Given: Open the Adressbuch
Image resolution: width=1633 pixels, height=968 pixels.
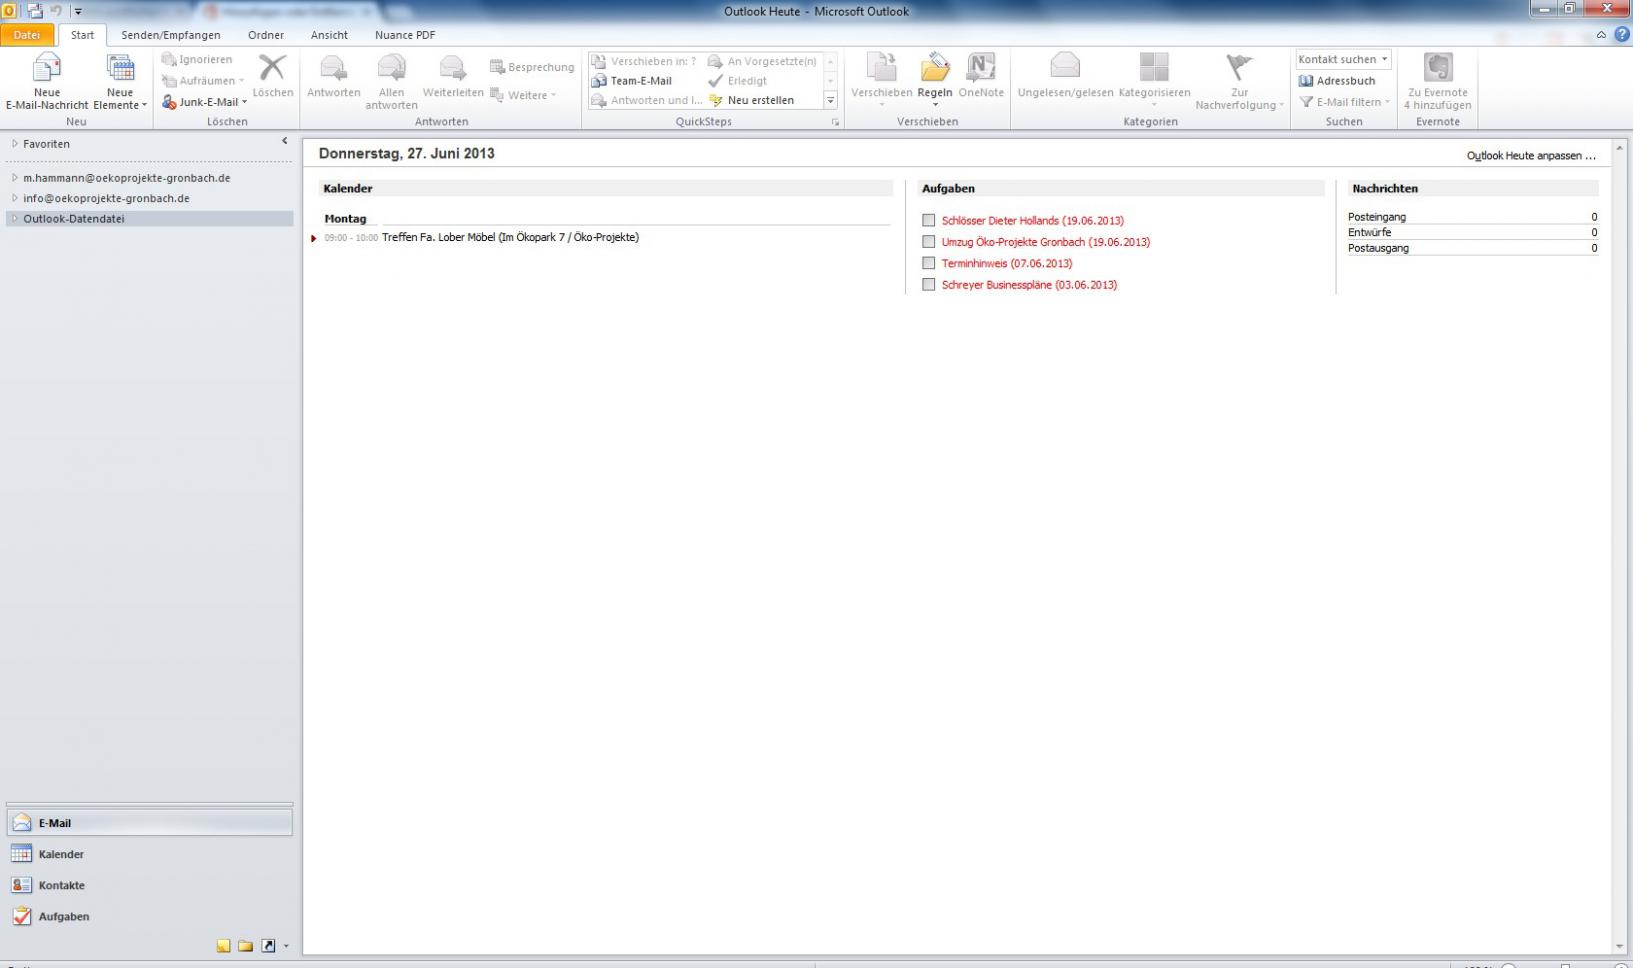Looking at the screenshot, I should click(1337, 81).
